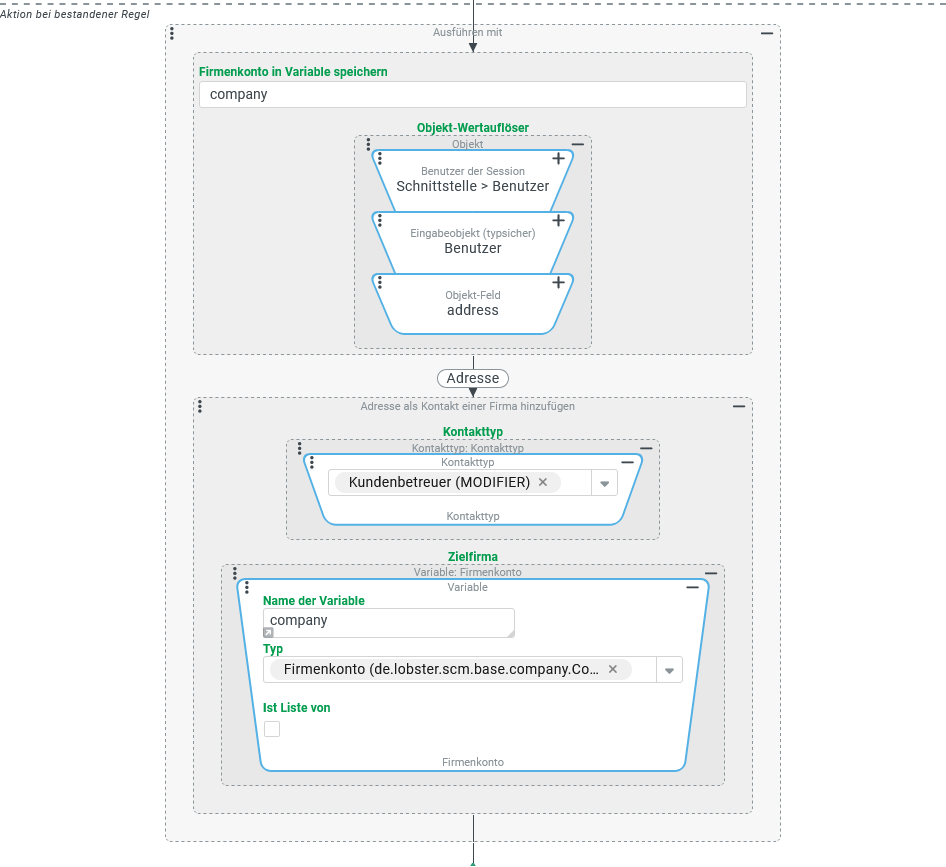Clear the Firmenkonto type selection
This screenshot has height=867, width=946.
coord(613,669)
